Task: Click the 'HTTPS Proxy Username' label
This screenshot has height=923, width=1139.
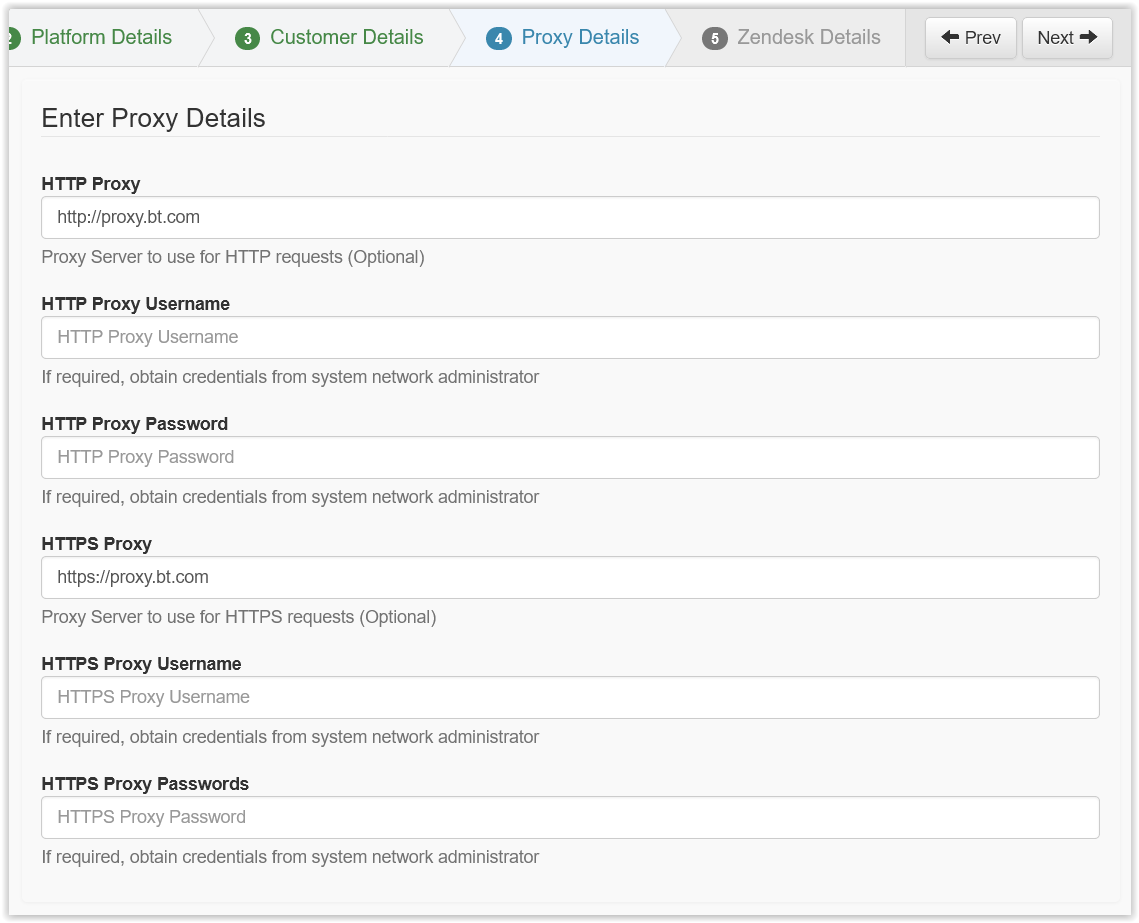Action: [x=142, y=664]
